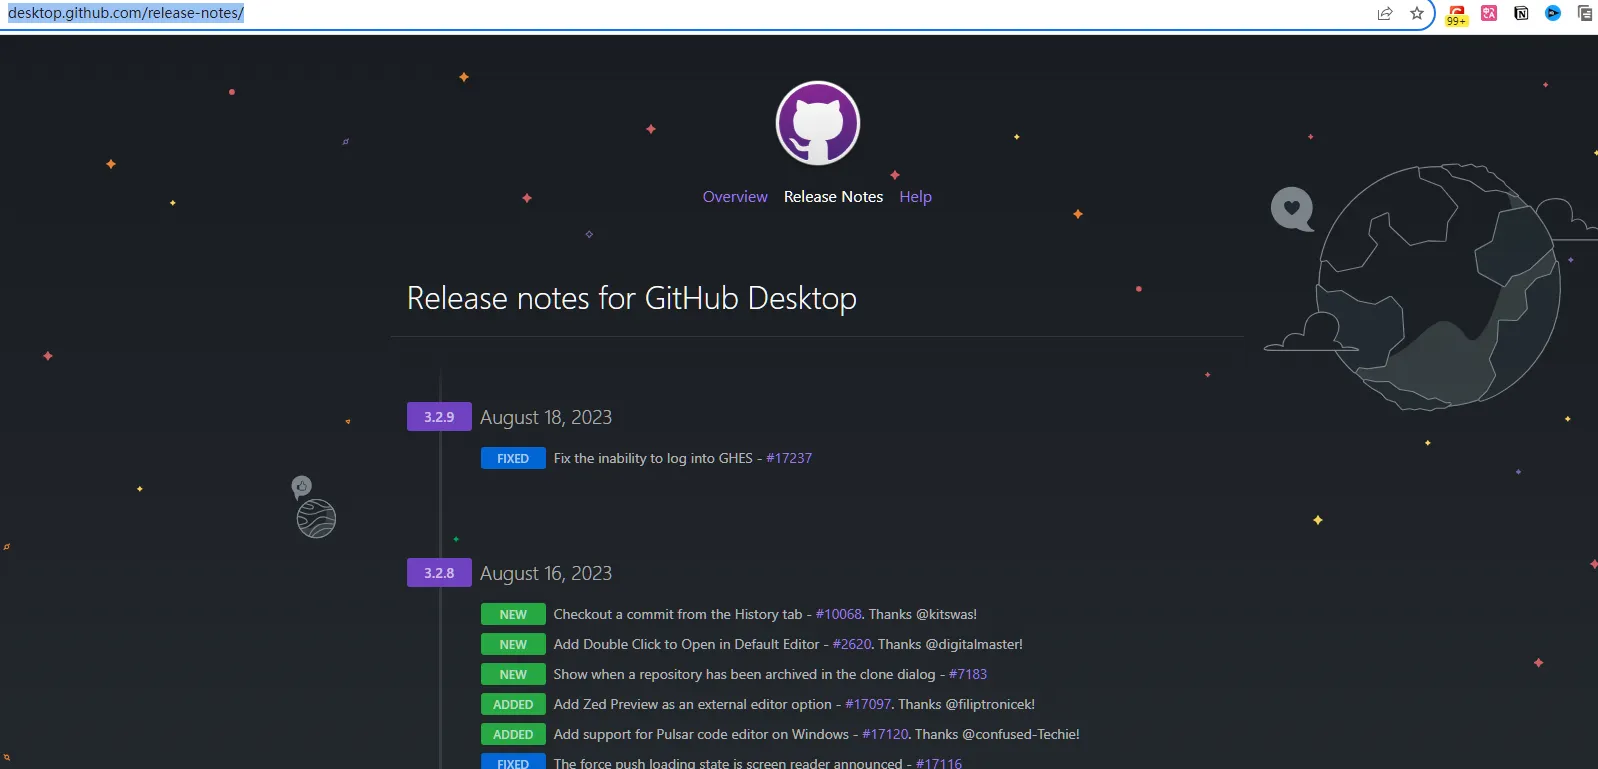1598x769 pixels.
Task: Click the 'Show when a repository has been archived' text
Action: (x=686, y=674)
